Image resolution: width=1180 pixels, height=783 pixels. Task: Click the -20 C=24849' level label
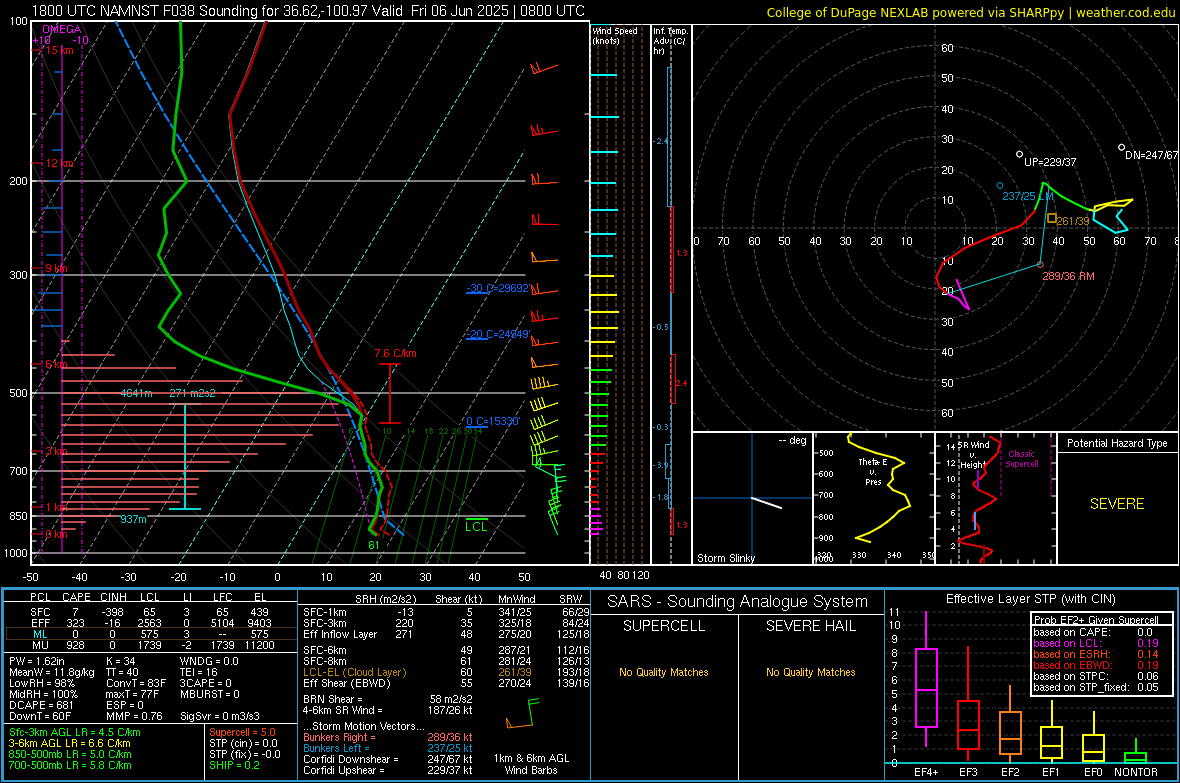tap(498, 334)
